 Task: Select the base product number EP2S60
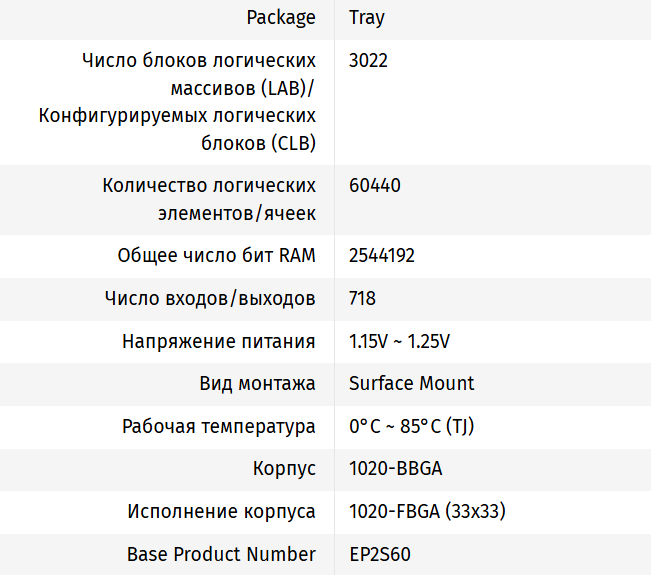tap(380, 554)
